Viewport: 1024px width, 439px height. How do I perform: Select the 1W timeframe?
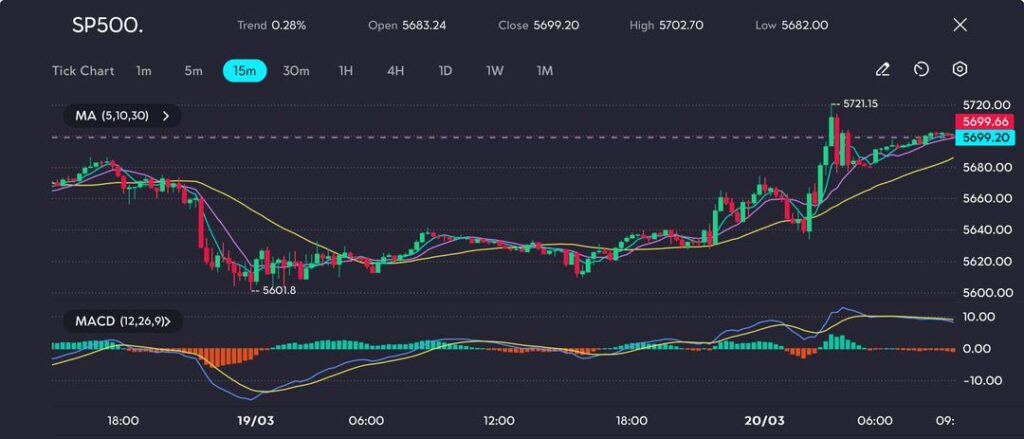point(495,71)
